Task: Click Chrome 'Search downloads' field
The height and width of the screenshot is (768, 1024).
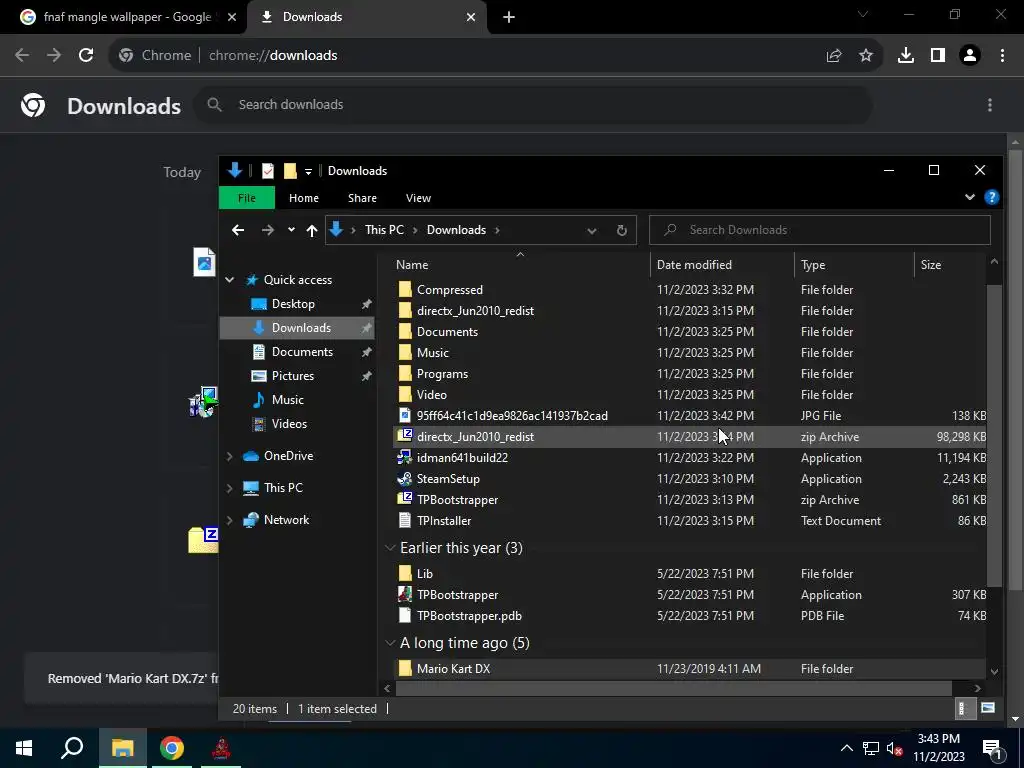Action: [532, 104]
